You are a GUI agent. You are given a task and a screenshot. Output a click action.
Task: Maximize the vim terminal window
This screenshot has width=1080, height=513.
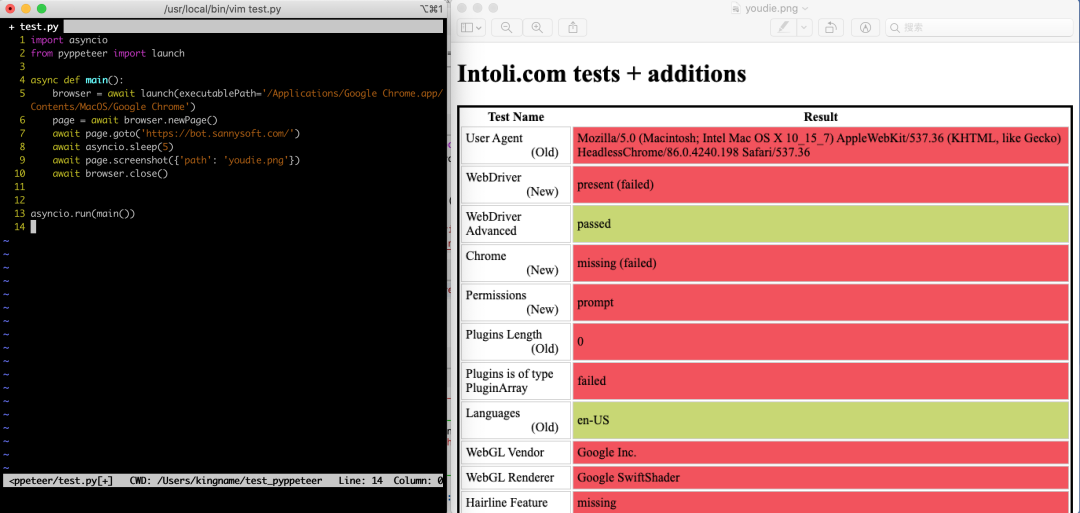click(42, 8)
